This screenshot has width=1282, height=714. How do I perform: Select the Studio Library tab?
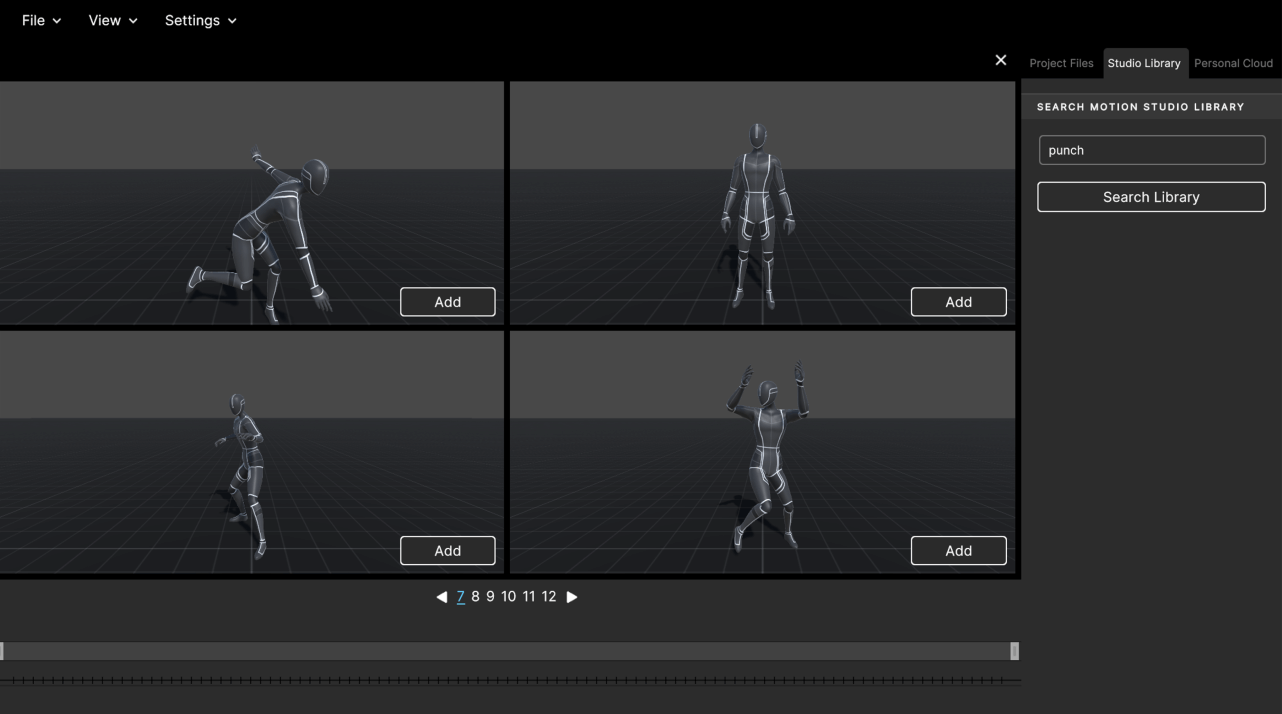(x=1144, y=63)
